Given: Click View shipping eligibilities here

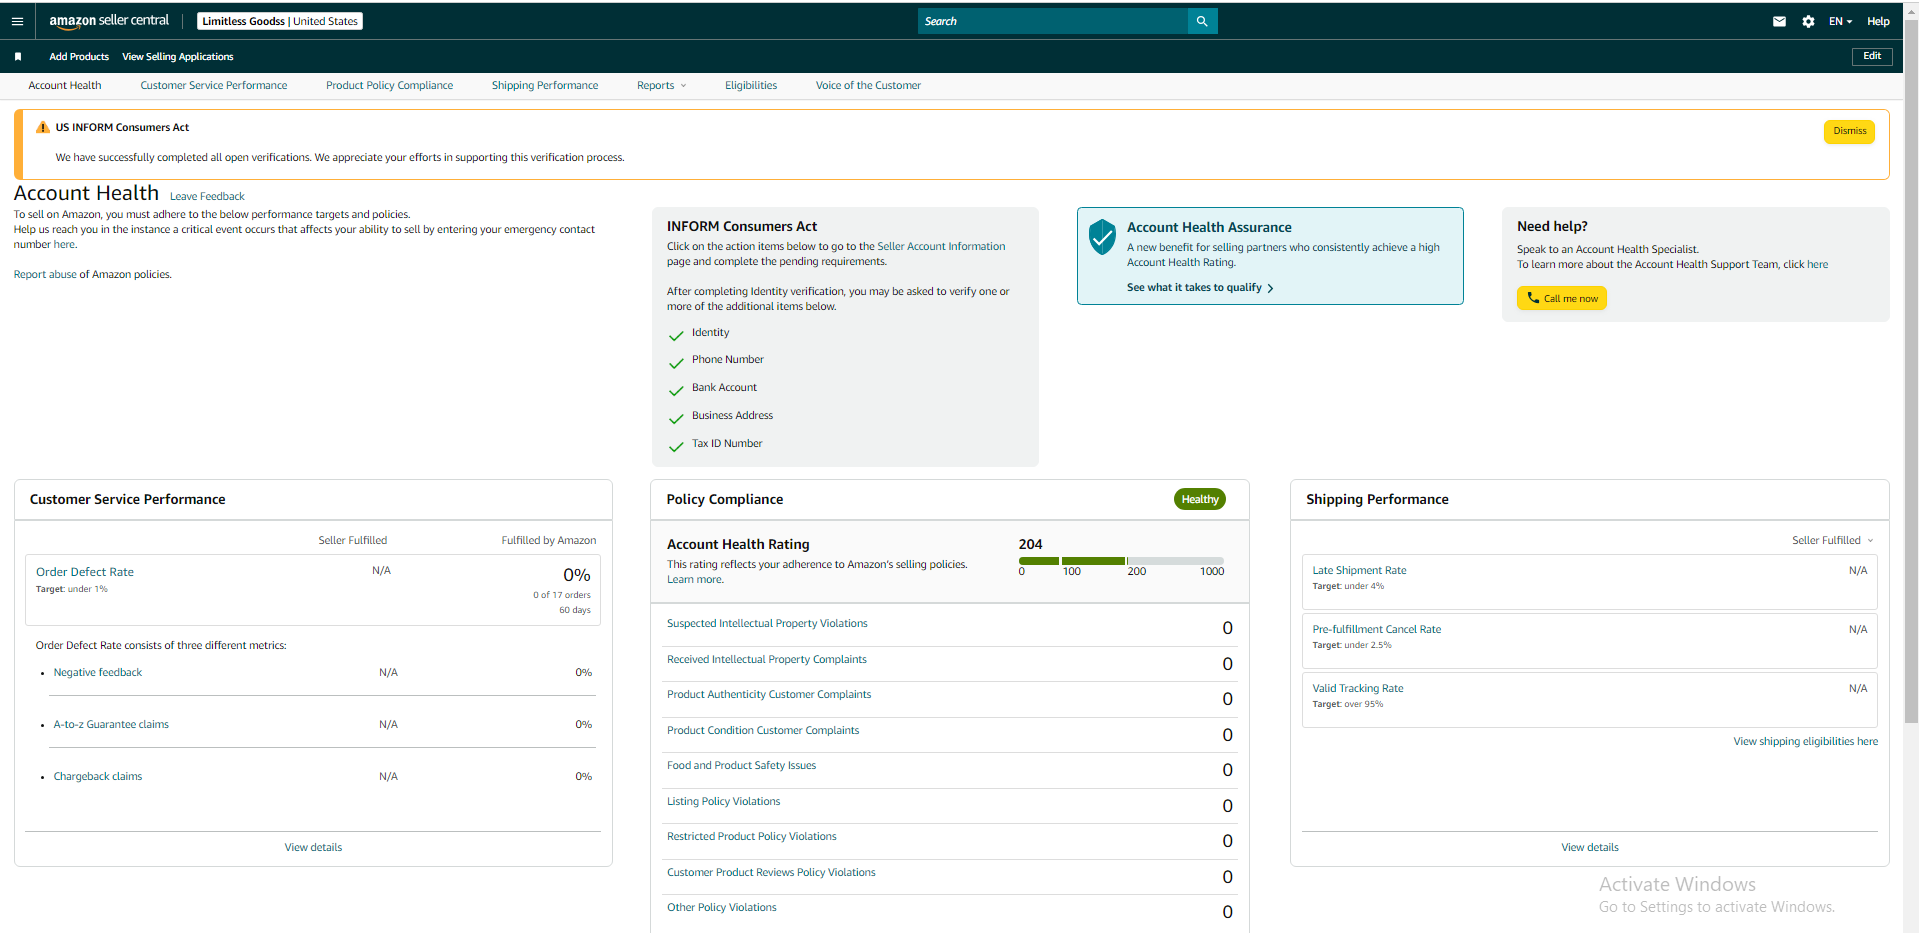Looking at the screenshot, I should coord(1805,742).
